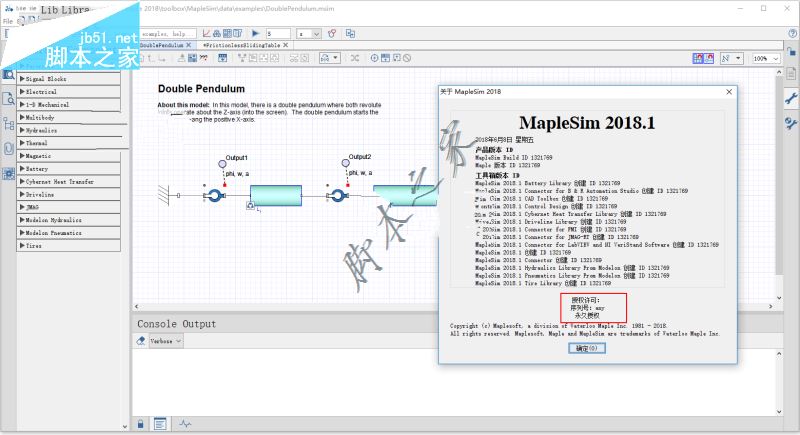
Task: Click the Output2 probe circle
Action: click(345, 163)
